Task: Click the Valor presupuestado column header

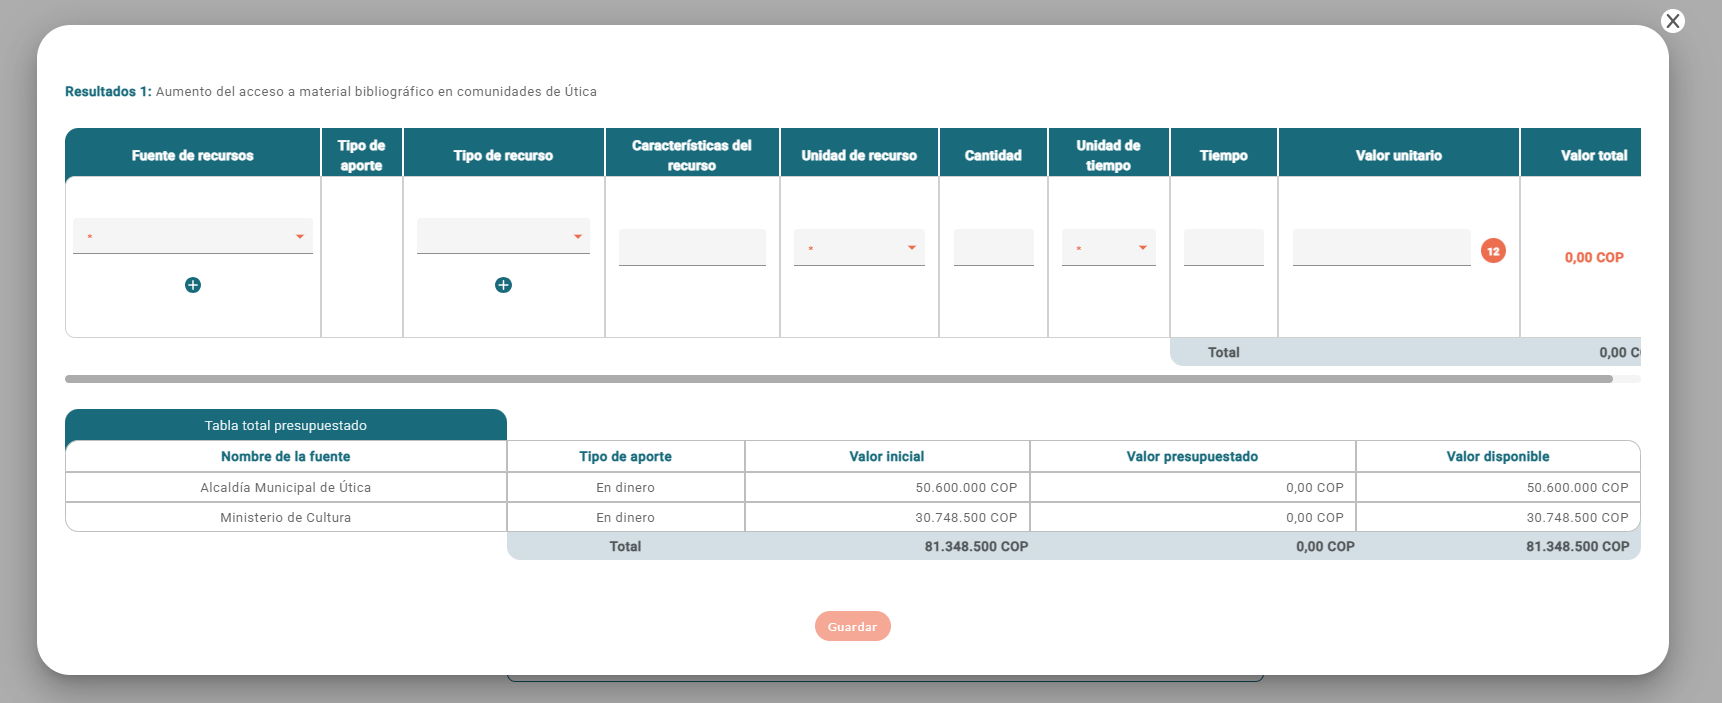Action: pos(1192,457)
